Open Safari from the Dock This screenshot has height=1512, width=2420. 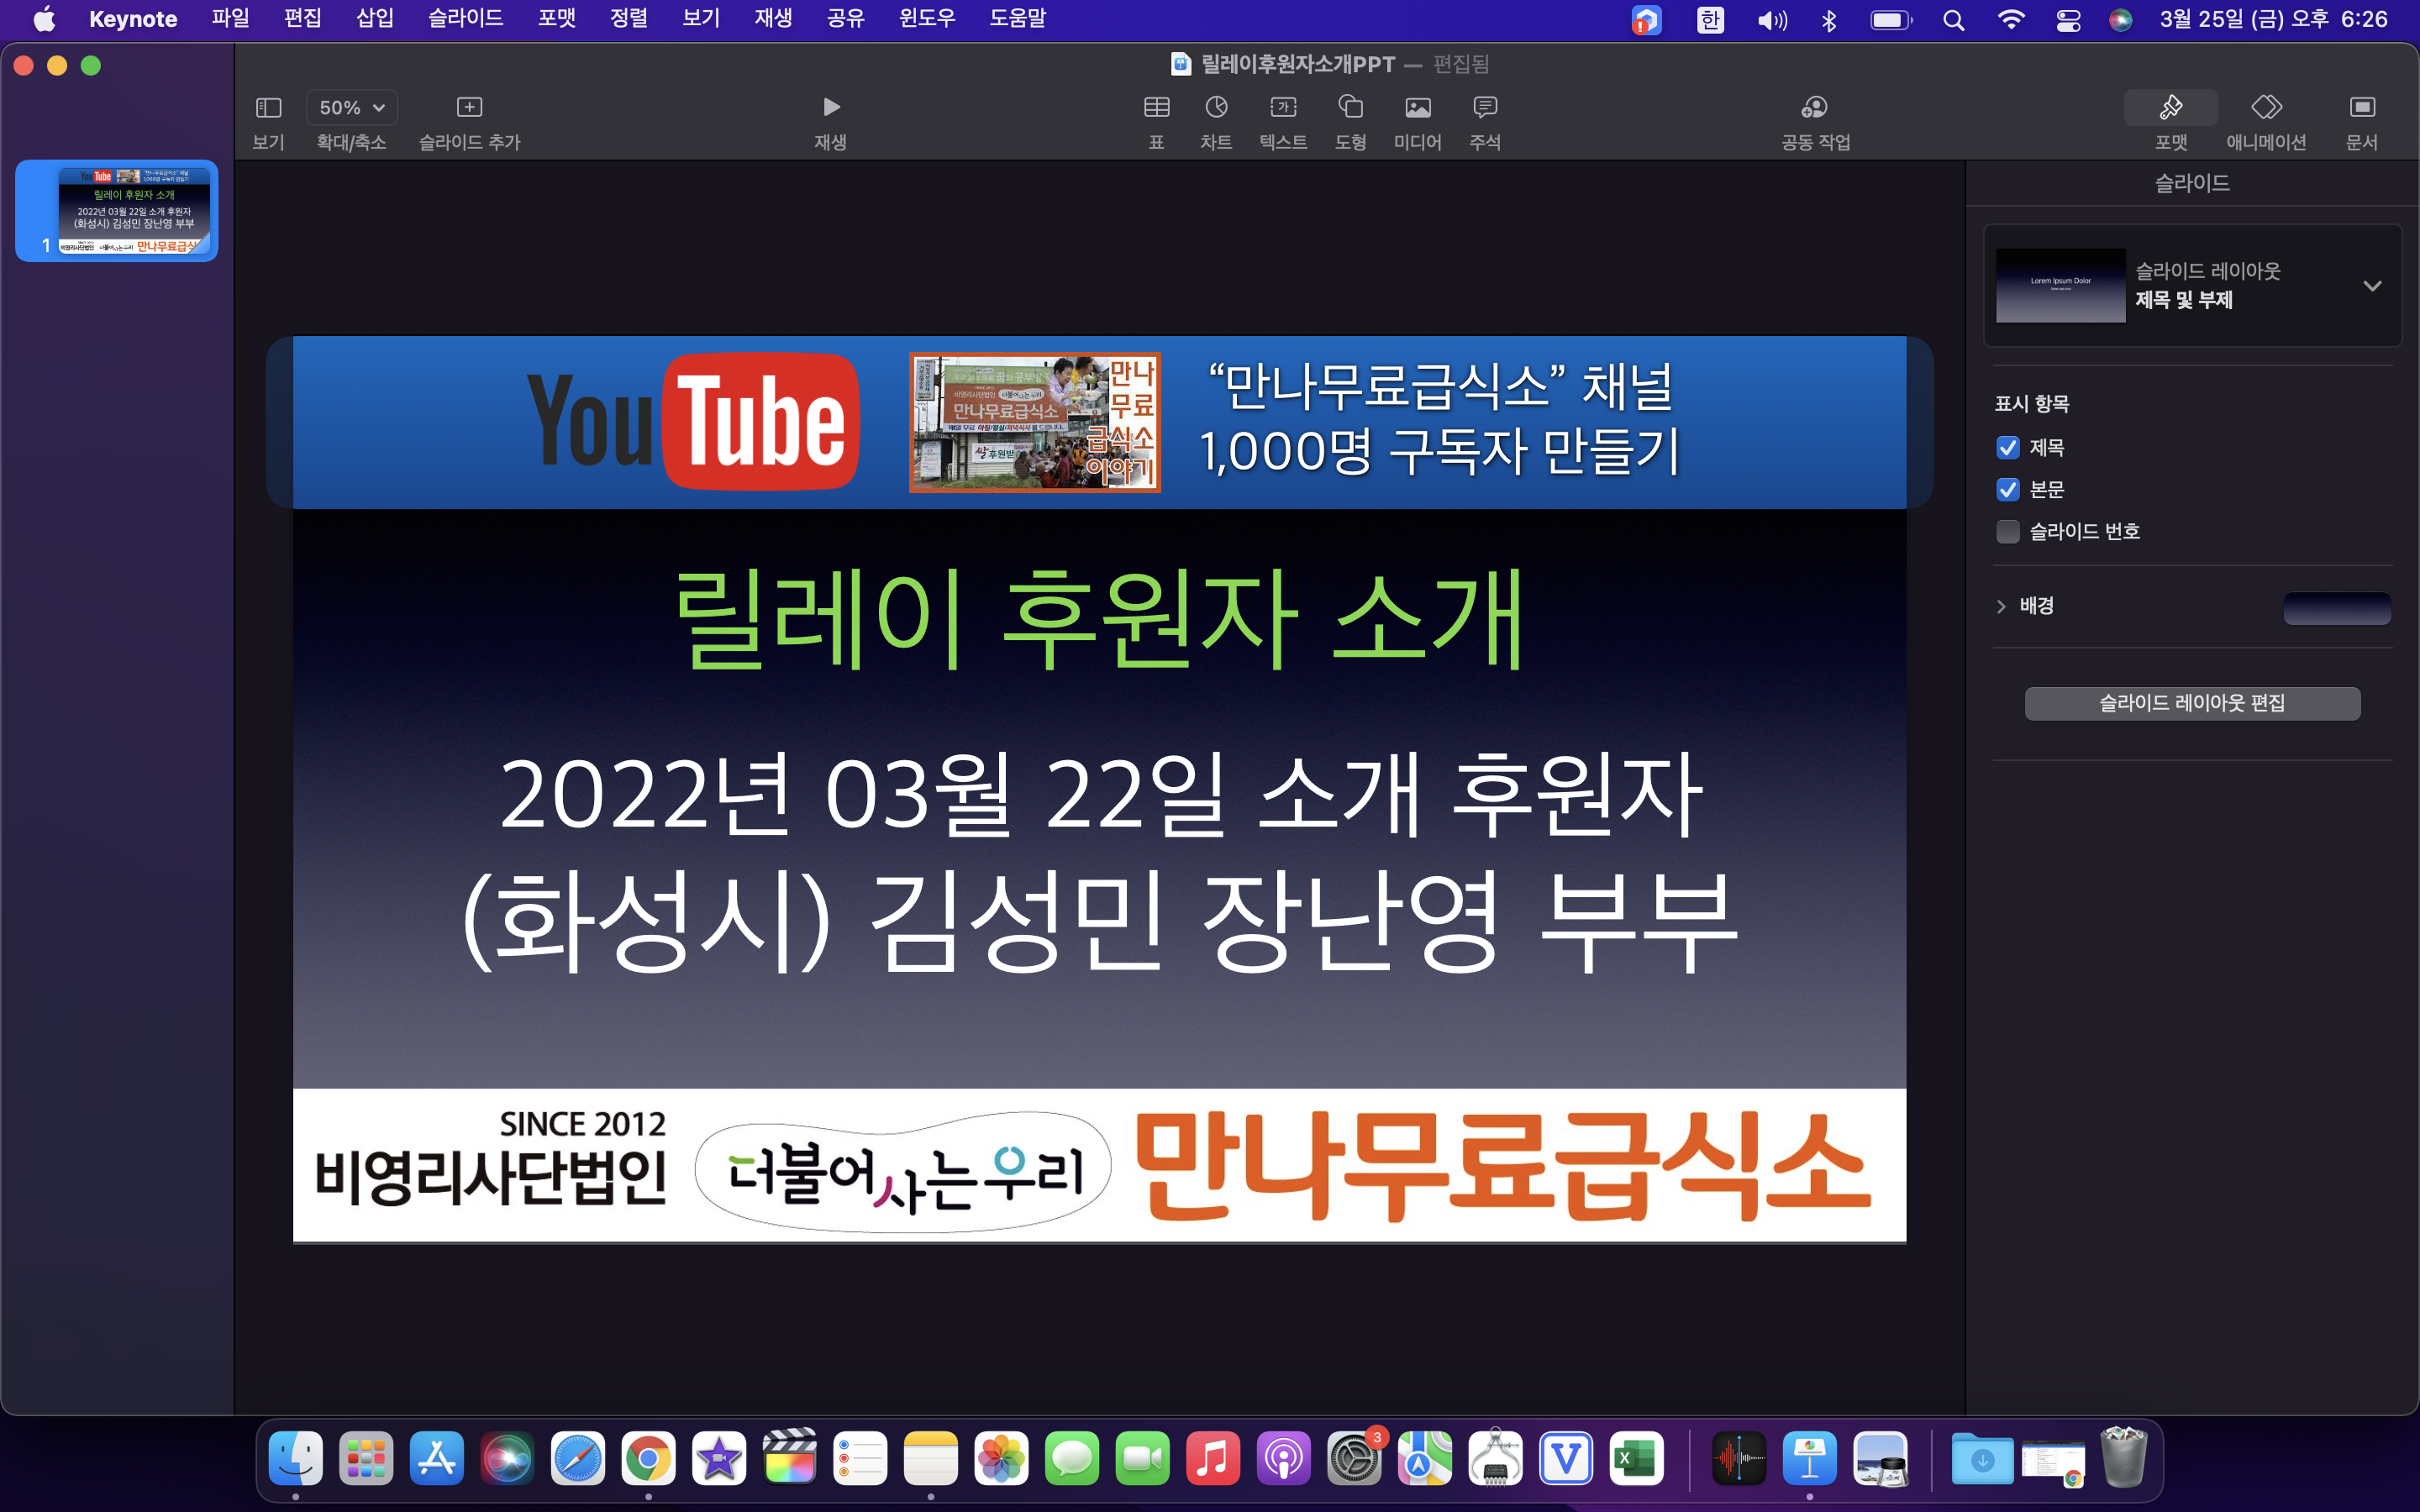[x=578, y=1459]
